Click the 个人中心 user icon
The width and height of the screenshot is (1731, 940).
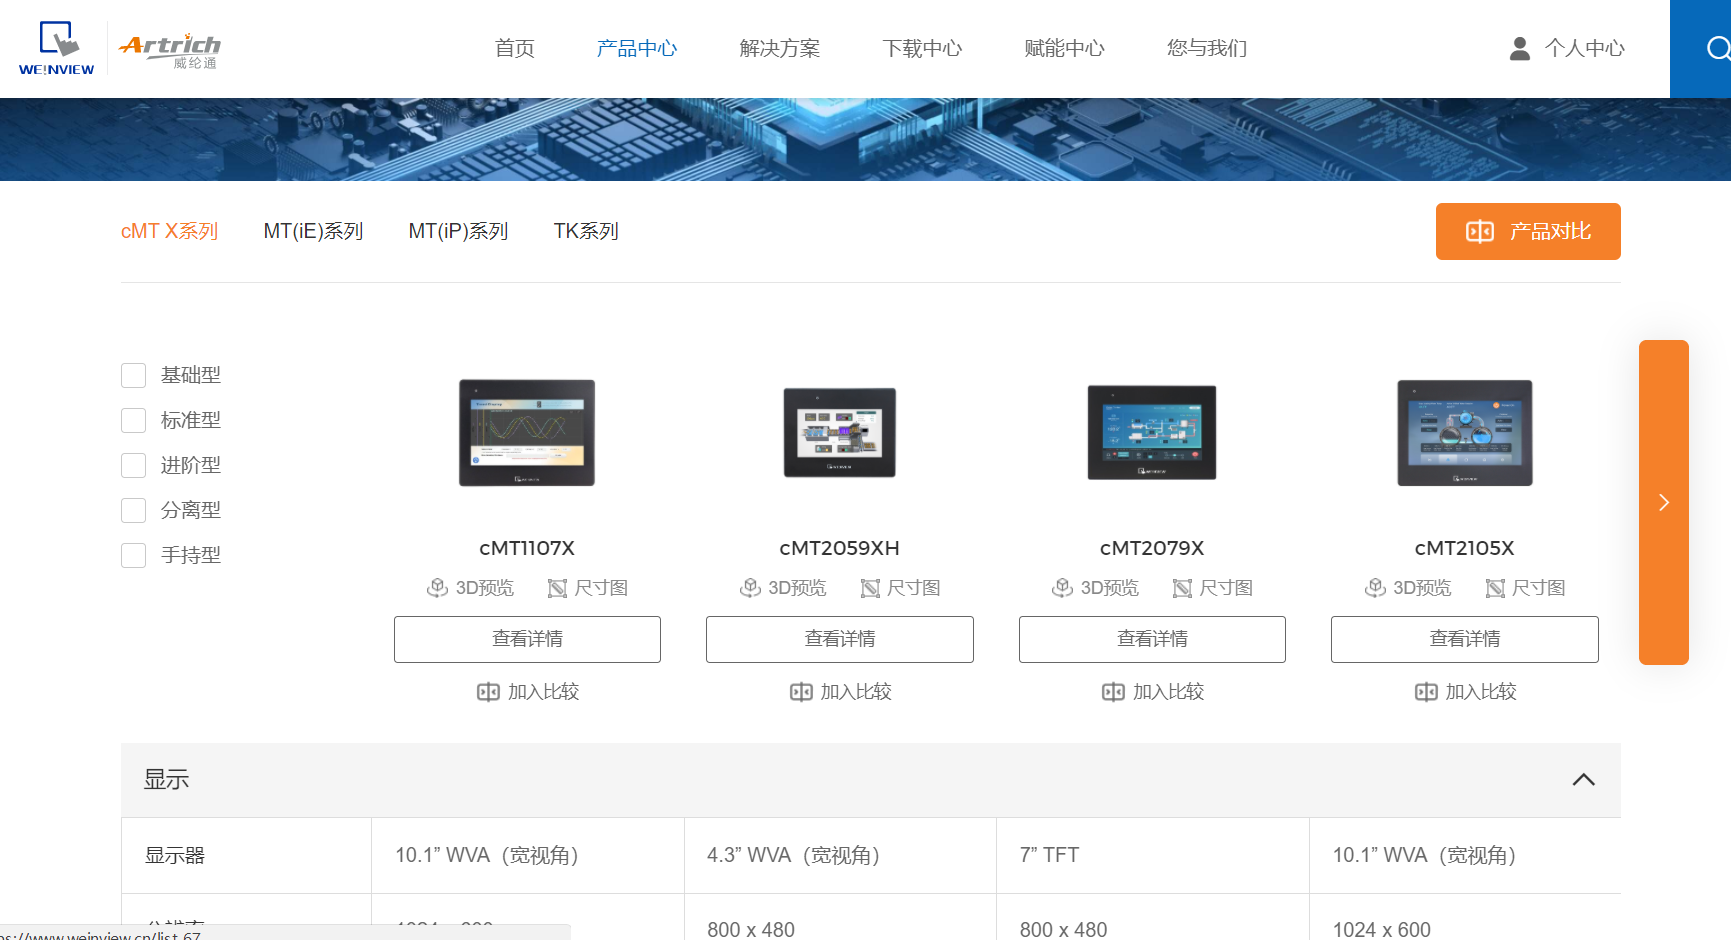pos(1519,48)
